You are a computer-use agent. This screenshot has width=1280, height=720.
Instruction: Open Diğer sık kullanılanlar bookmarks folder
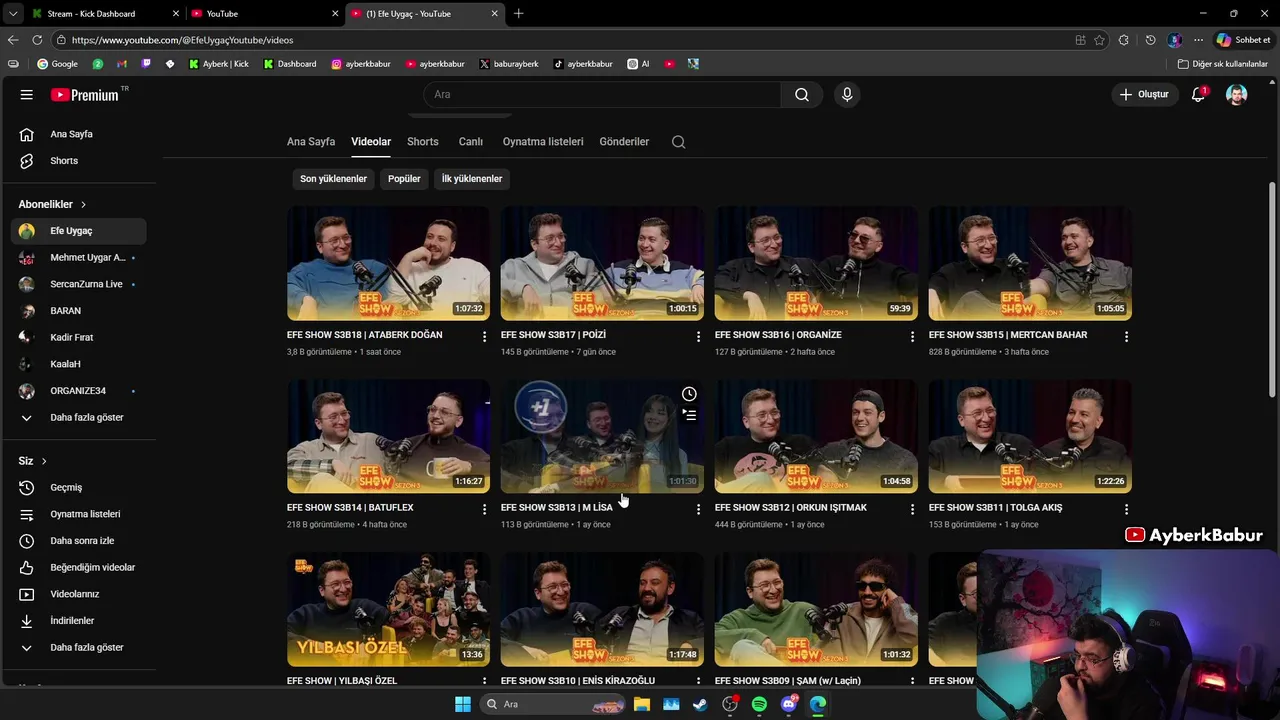pyautogui.click(x=1223, y=64)
